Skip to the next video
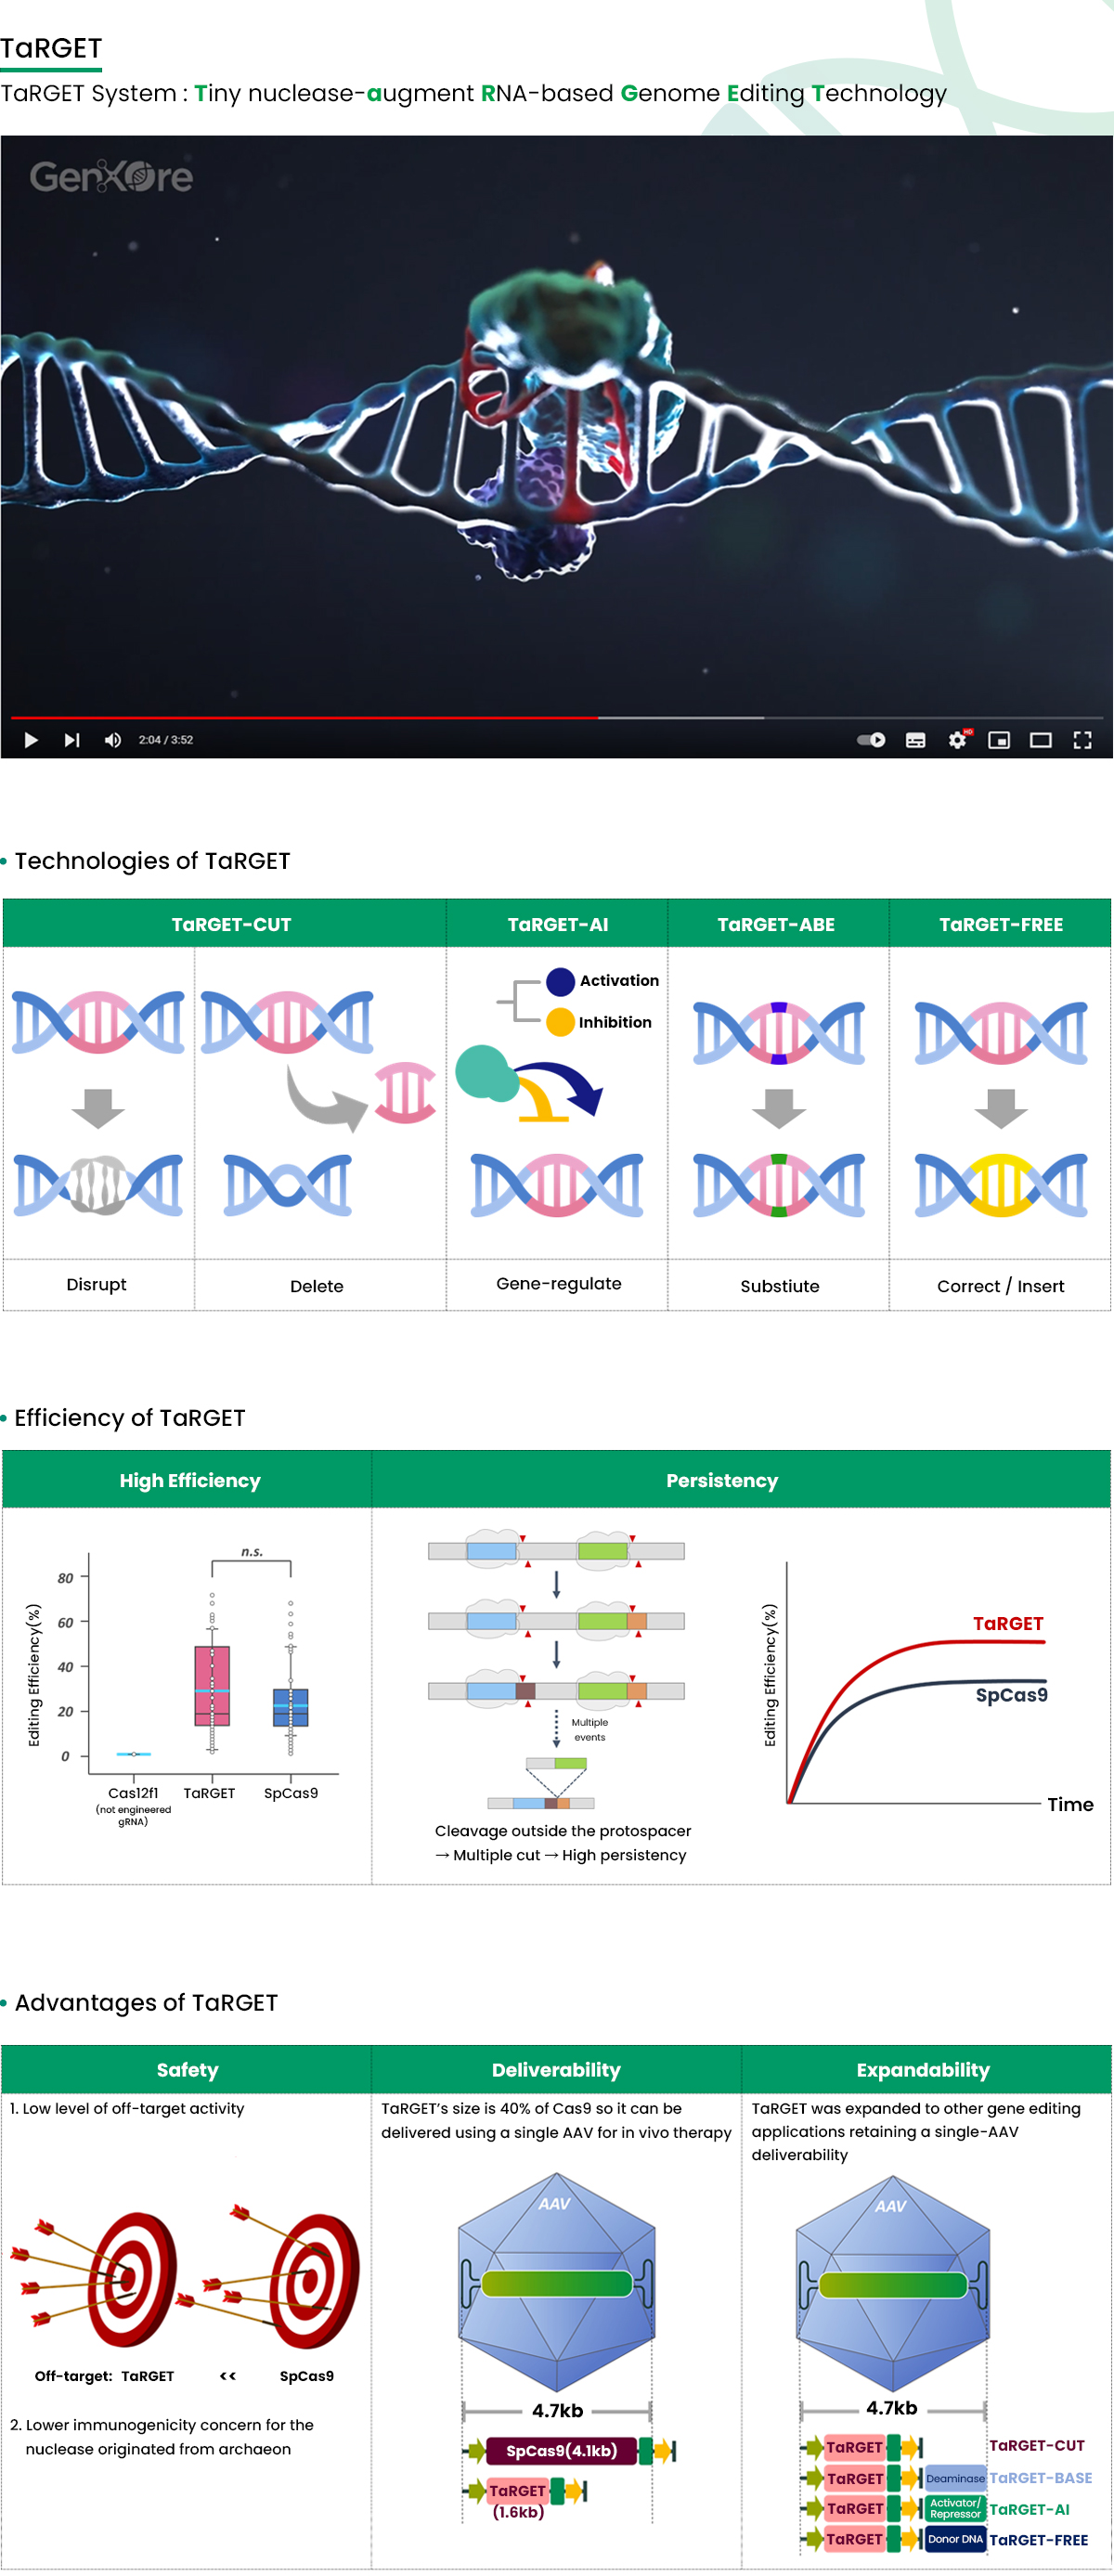1114x2576 pixels. [x=71, y=740]
